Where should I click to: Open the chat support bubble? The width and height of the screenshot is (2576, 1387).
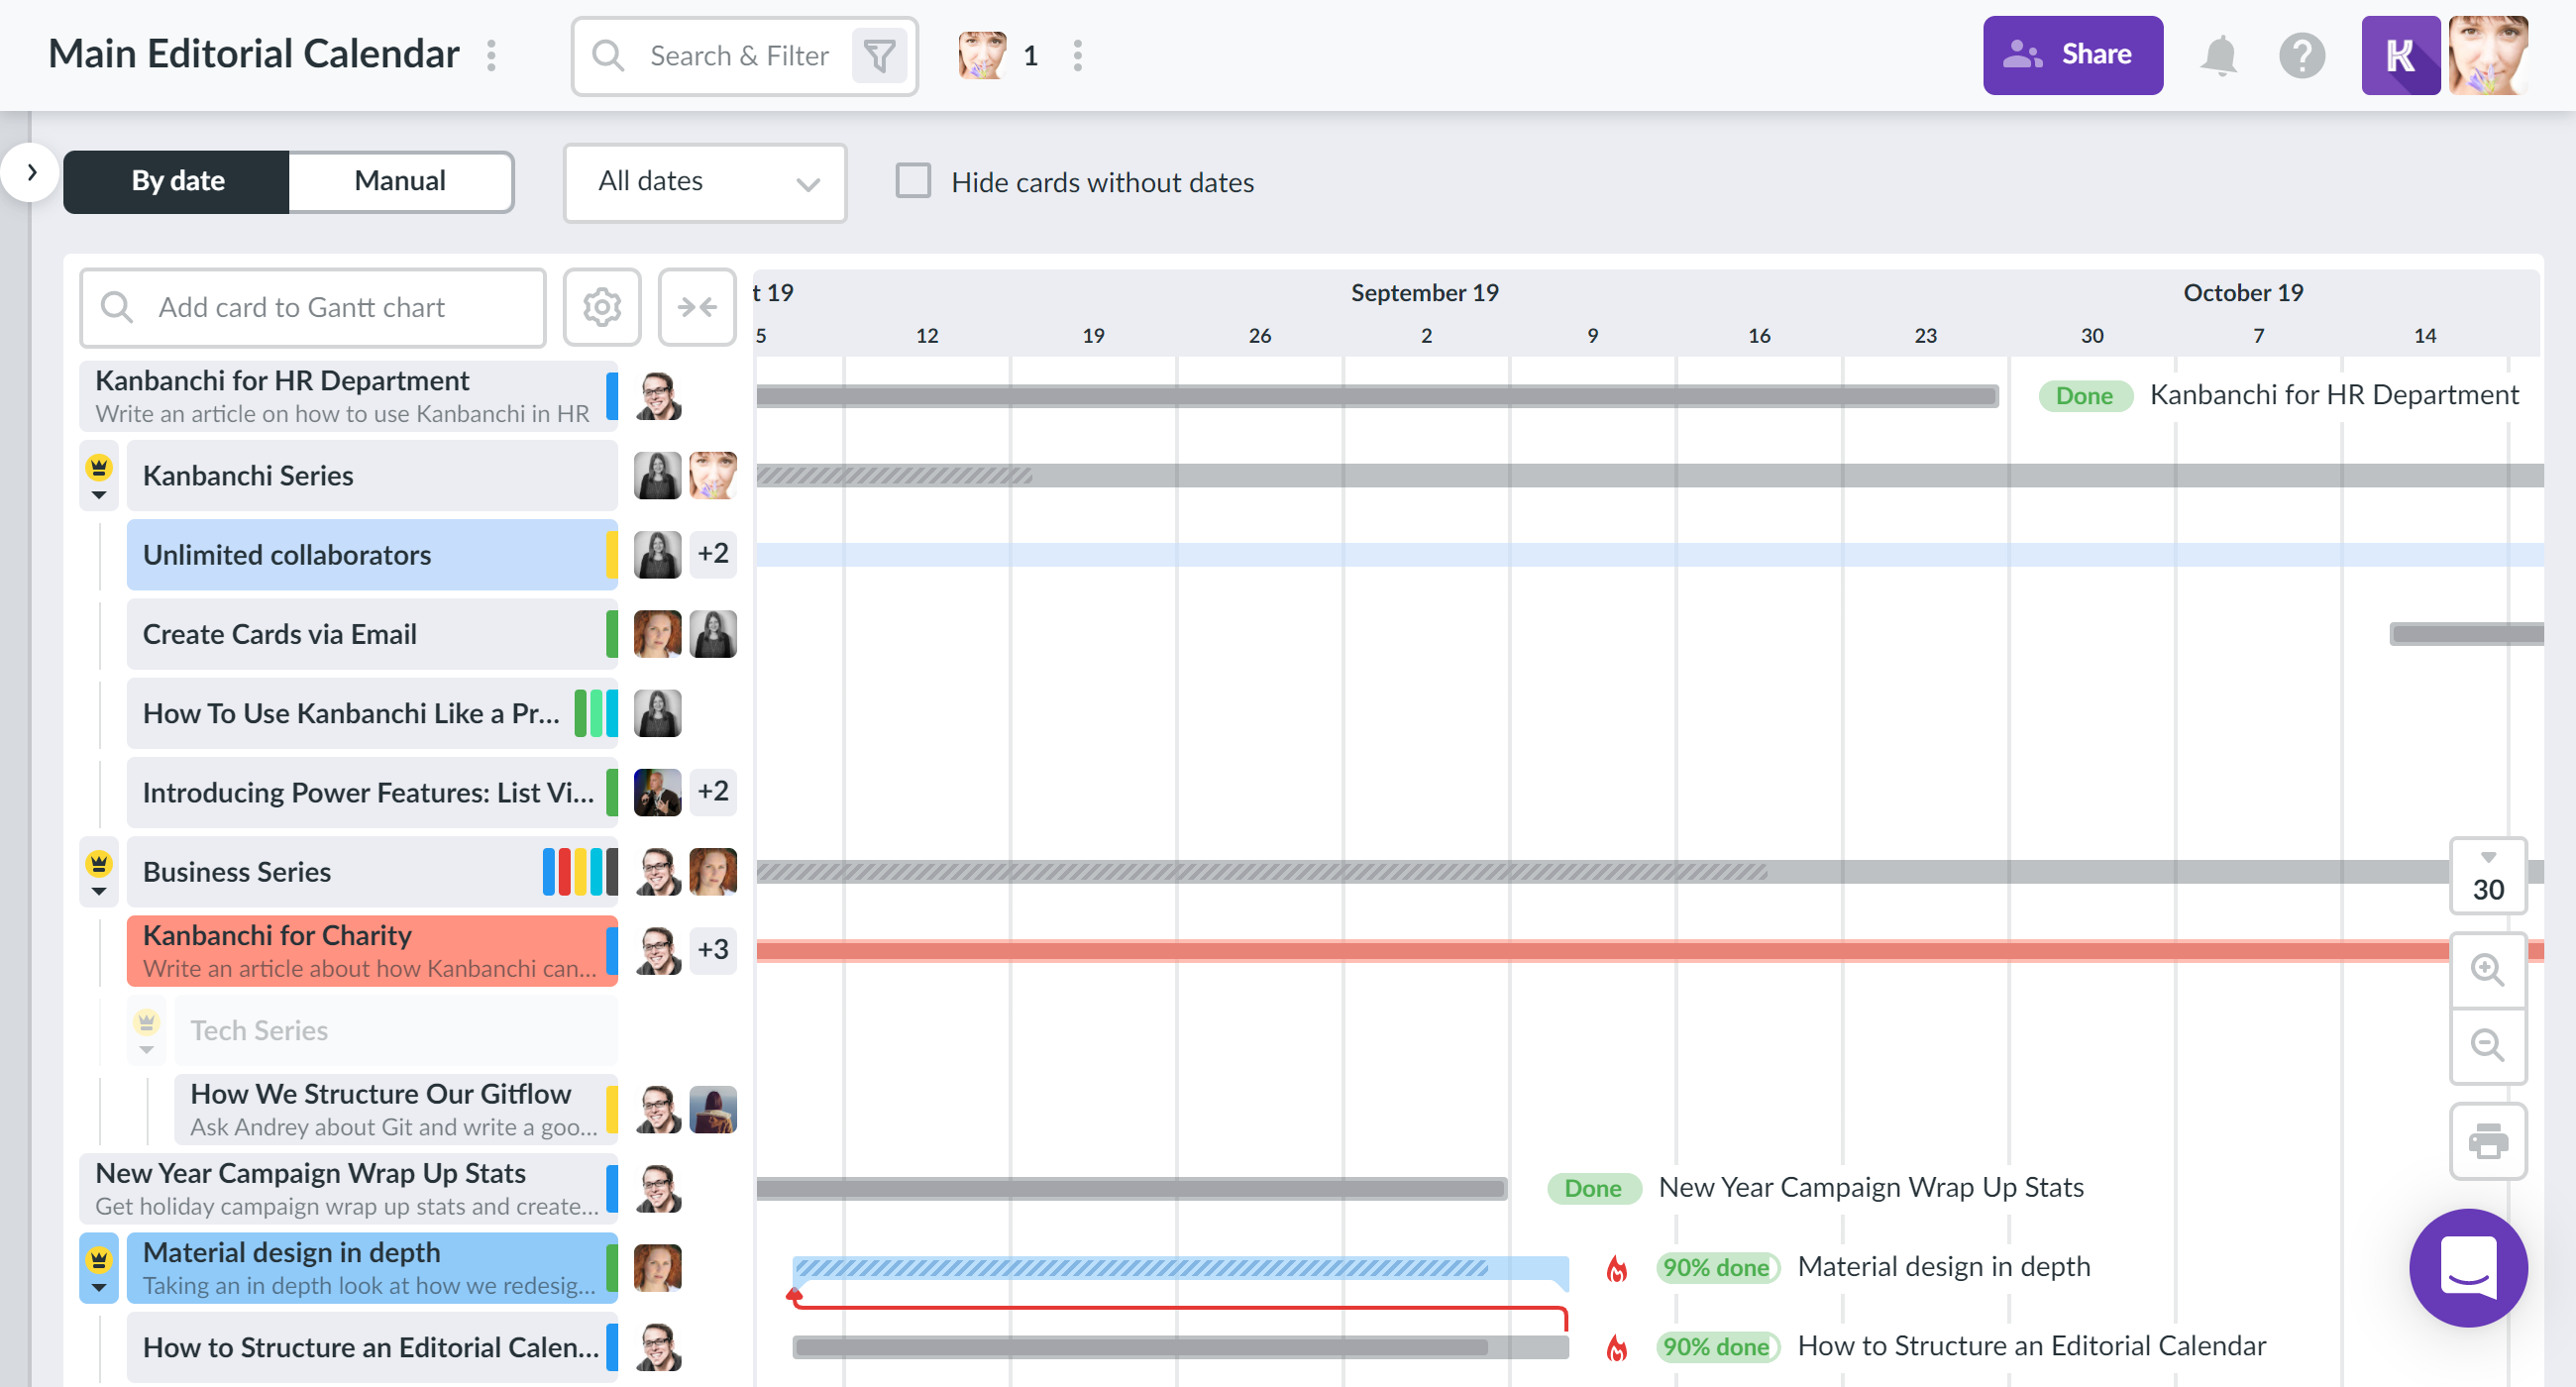(2468, 1267)
